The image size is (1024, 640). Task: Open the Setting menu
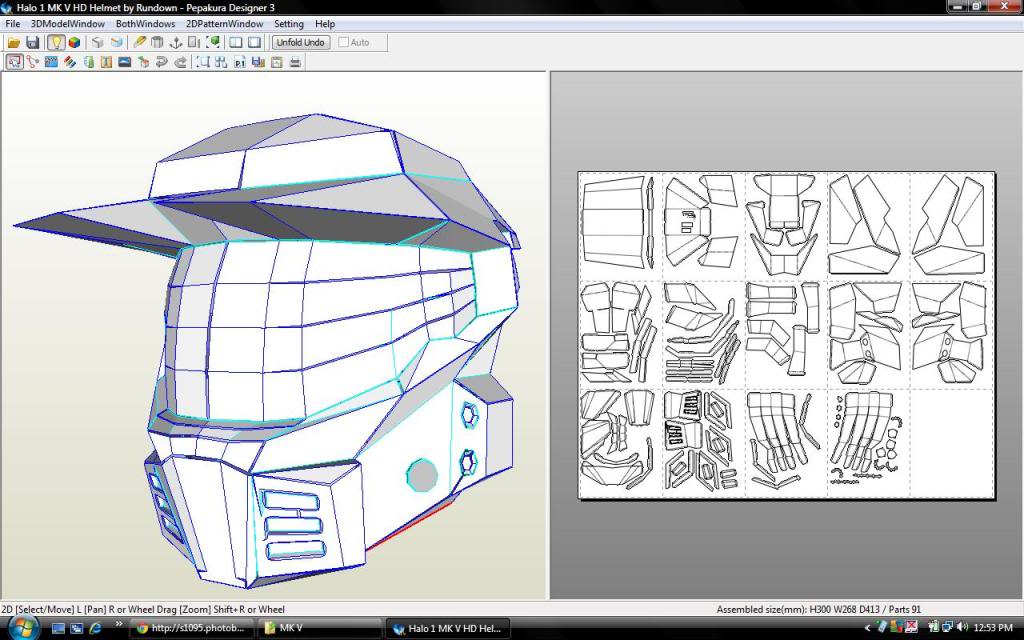click(x=289, y=24)
